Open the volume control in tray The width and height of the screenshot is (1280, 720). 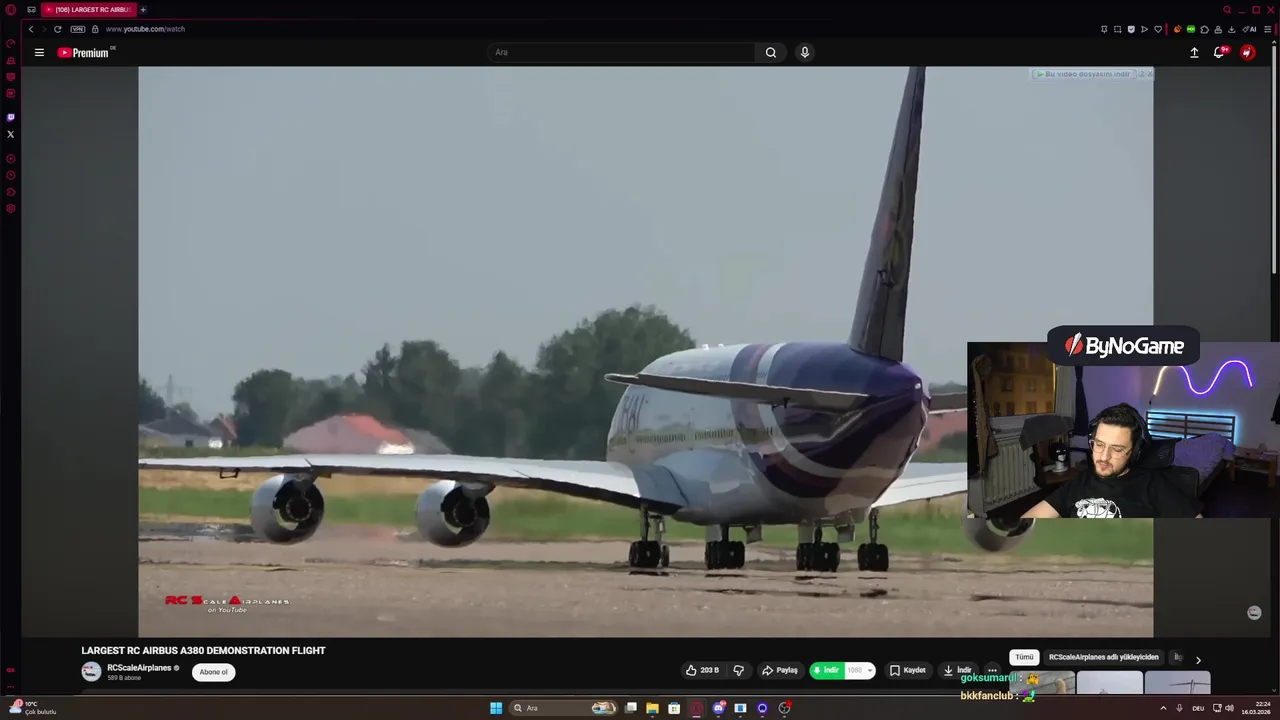[x=1229, y=708]
